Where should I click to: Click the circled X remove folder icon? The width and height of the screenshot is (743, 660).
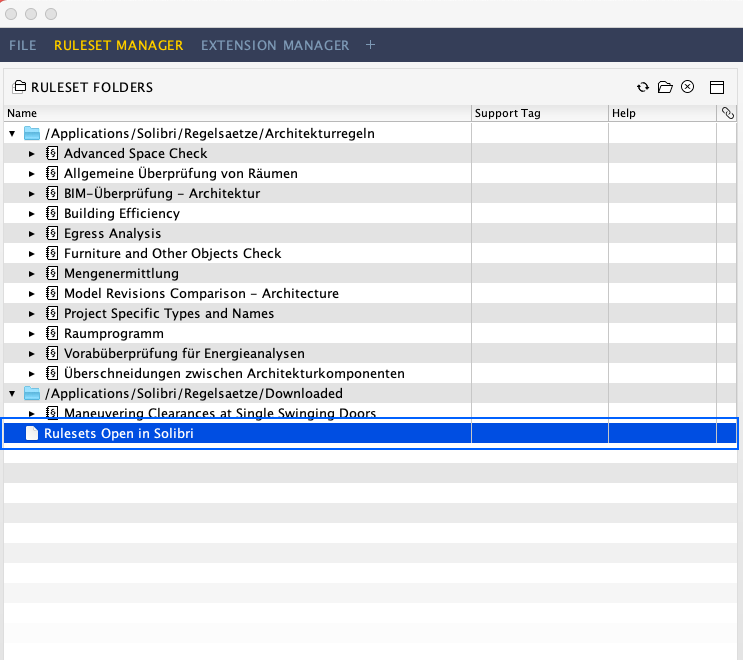tap(688, 87)
